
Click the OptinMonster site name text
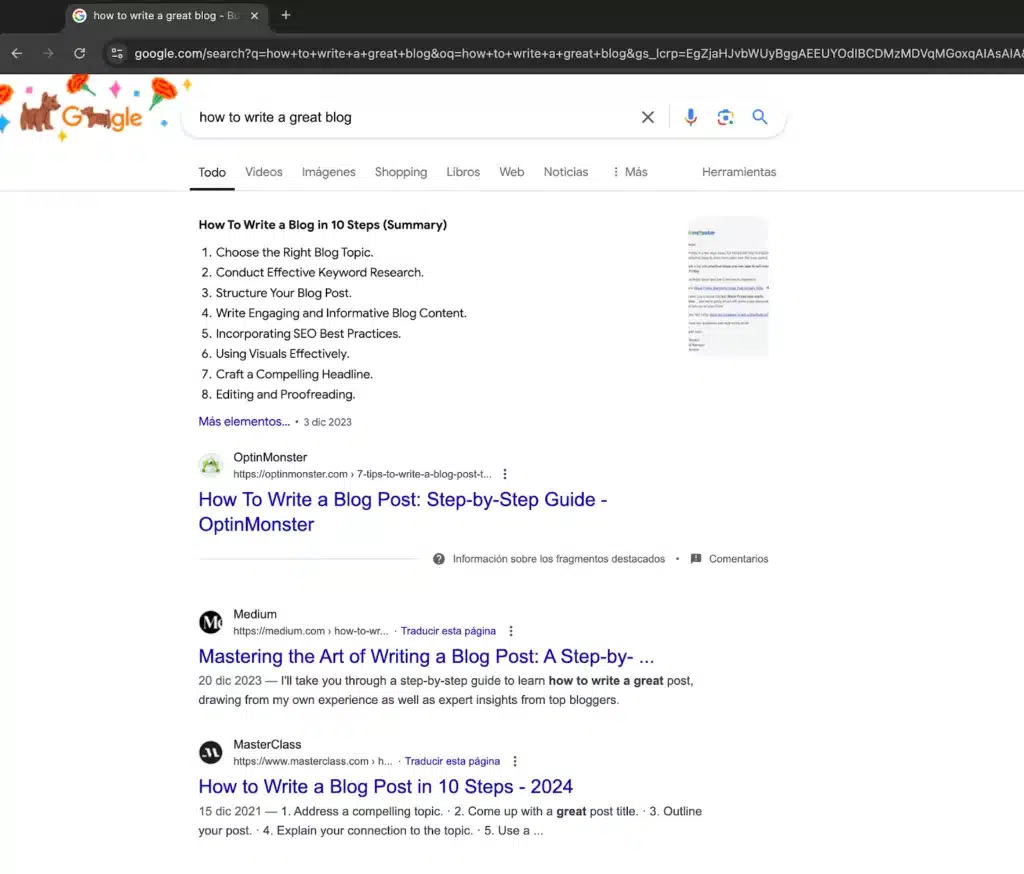click(x=270, y=457)
